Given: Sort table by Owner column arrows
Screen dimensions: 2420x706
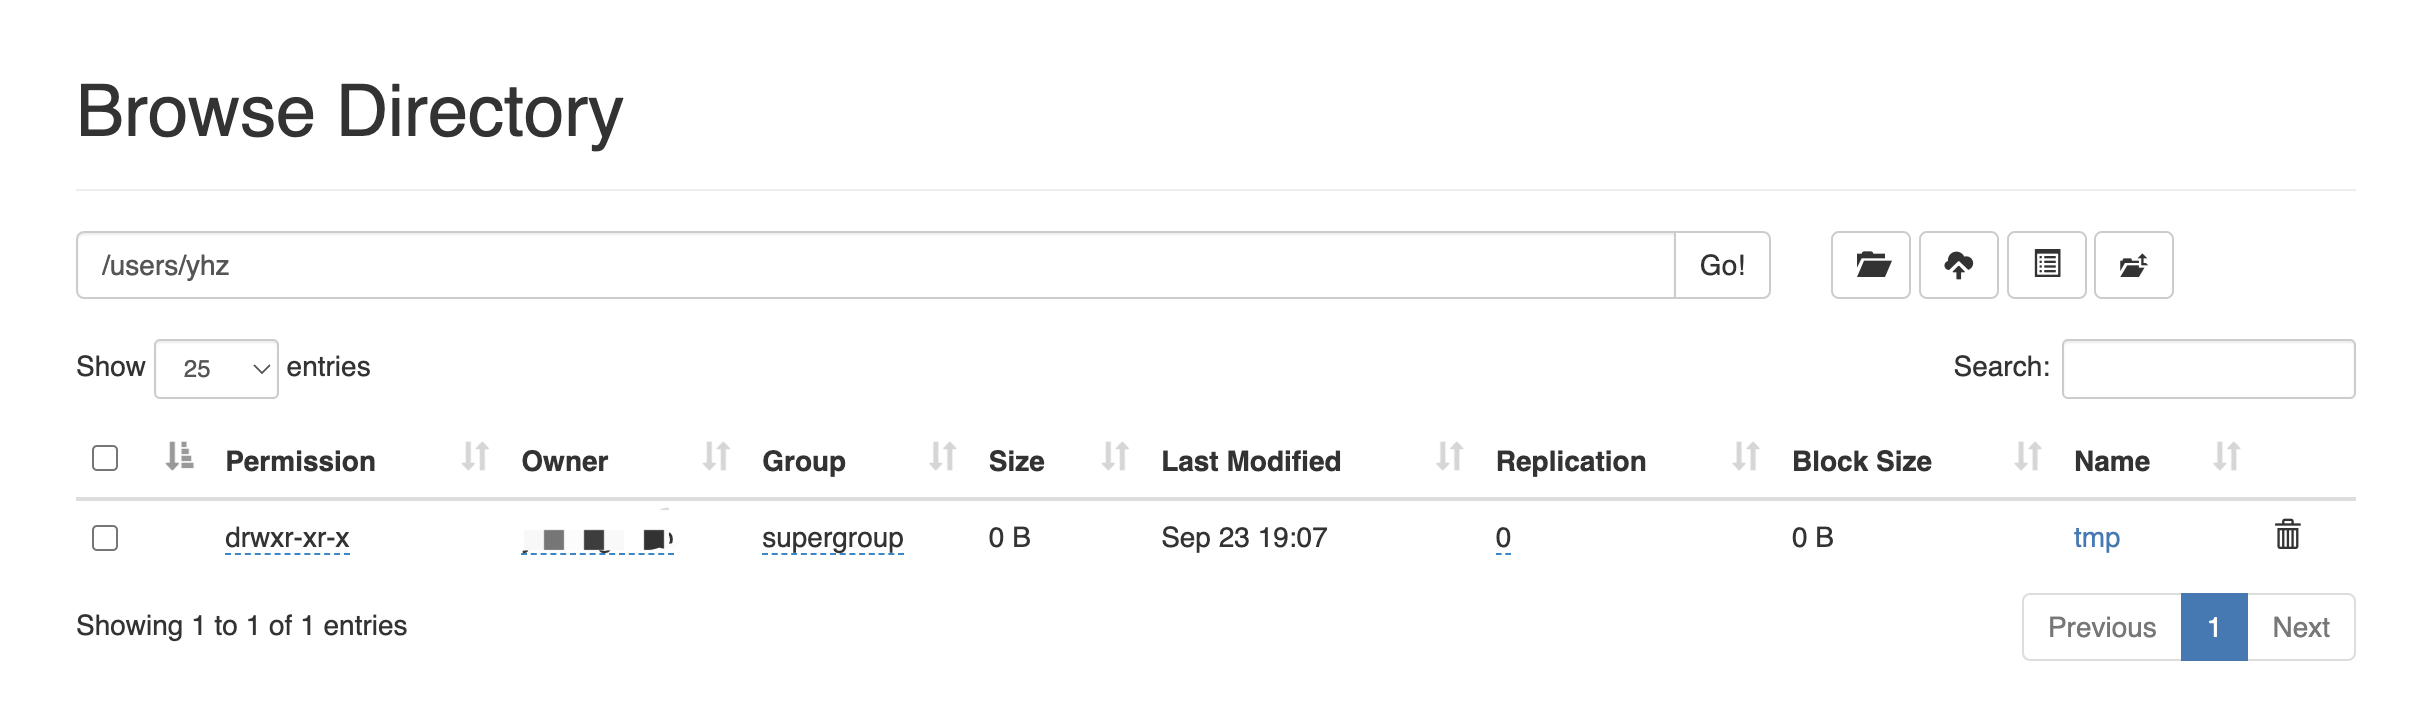Looking at the screenshot, I should (716, 457).
